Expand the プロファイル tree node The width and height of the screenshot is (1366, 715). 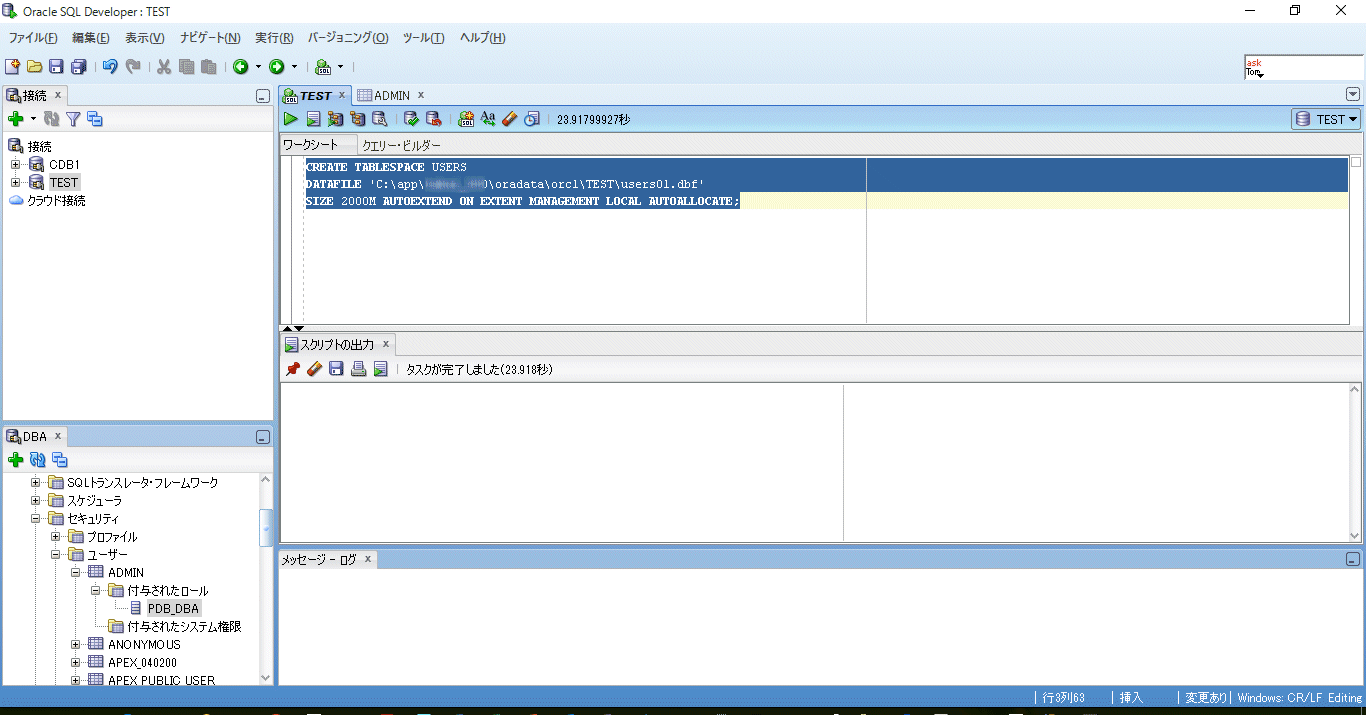pos(56,536)
